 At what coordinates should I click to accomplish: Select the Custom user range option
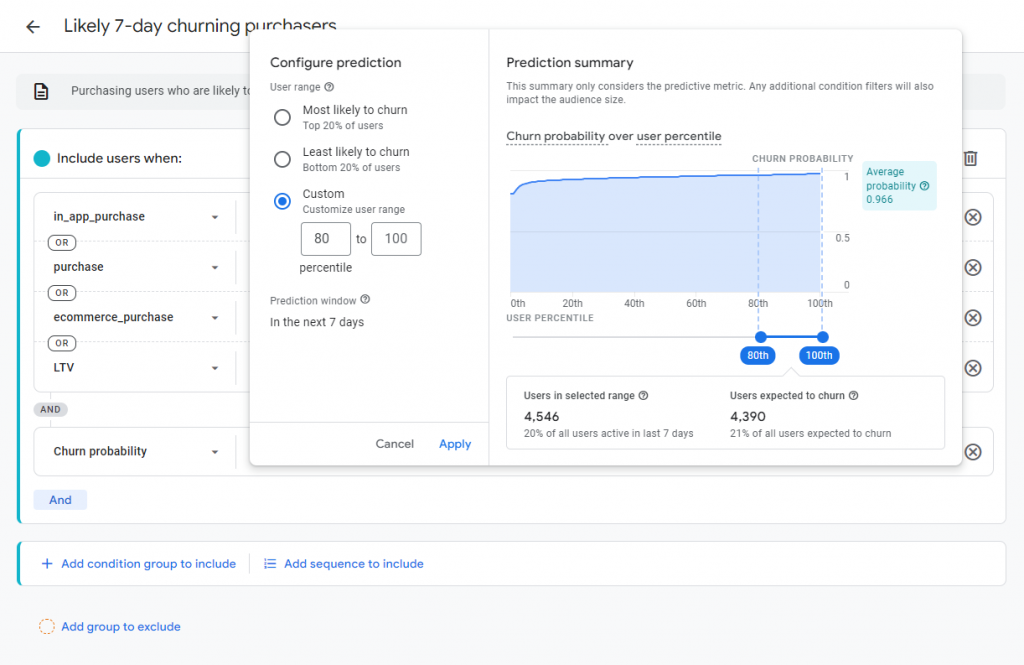(x=281, y=200)
